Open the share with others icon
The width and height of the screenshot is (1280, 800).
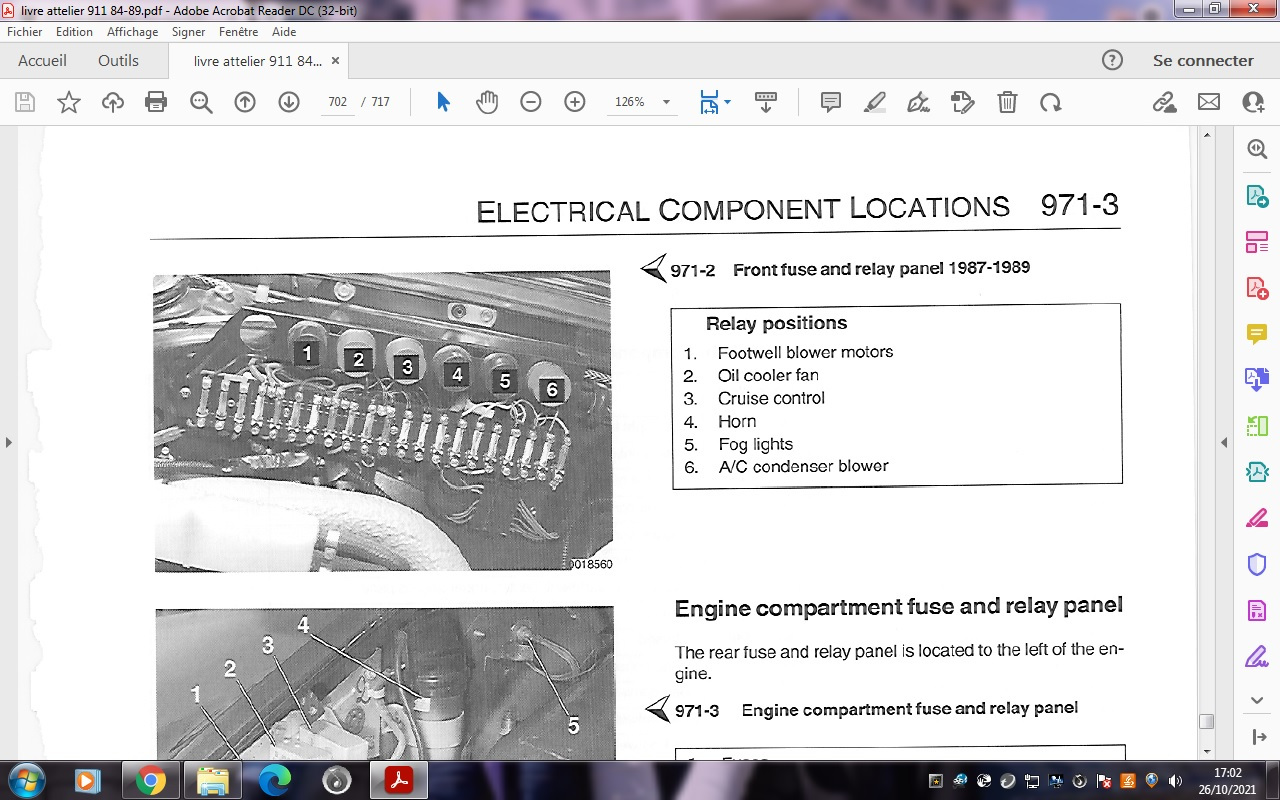pyautogui.click(x=1253, y=102)
